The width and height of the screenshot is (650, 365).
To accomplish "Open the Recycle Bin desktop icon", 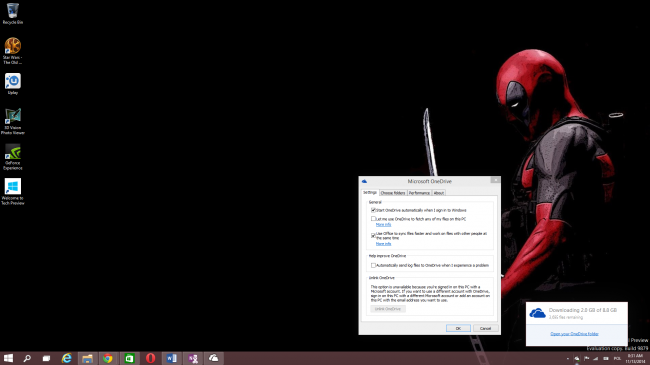I will (x=12, y=14).
